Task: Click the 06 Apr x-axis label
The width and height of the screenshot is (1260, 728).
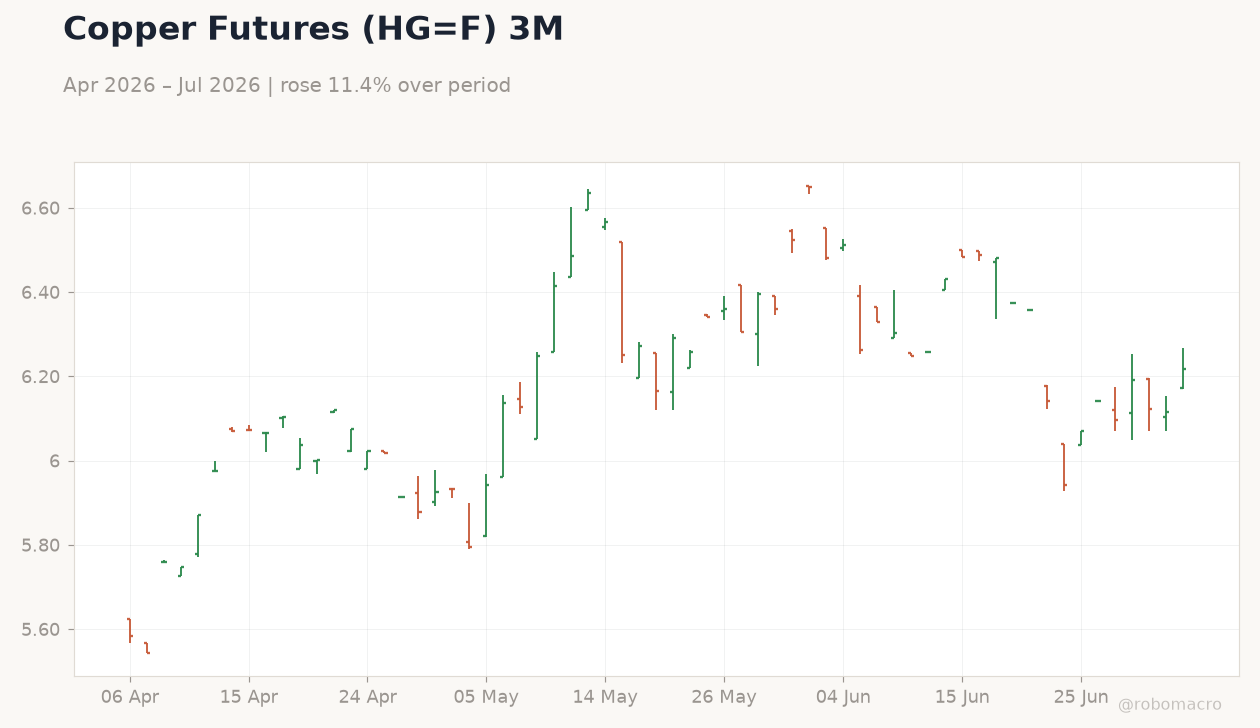Action: tap(130, 697)
